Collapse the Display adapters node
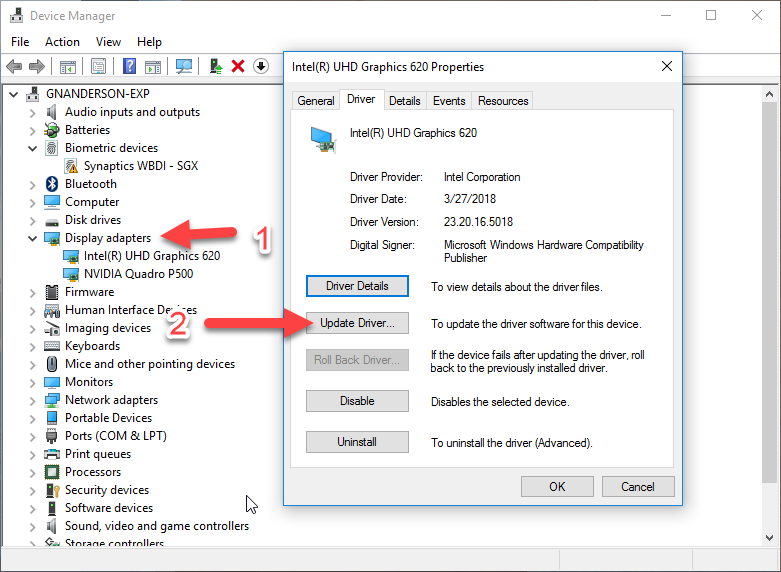The image size is (781, 572). [x=32, y=239]
